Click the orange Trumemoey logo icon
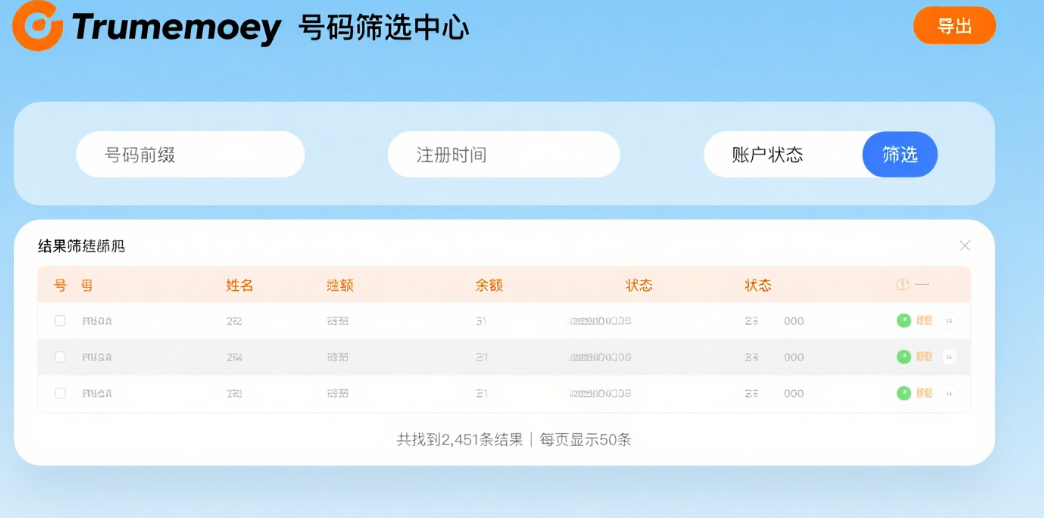1044x518 pixels. coord(37,26)
